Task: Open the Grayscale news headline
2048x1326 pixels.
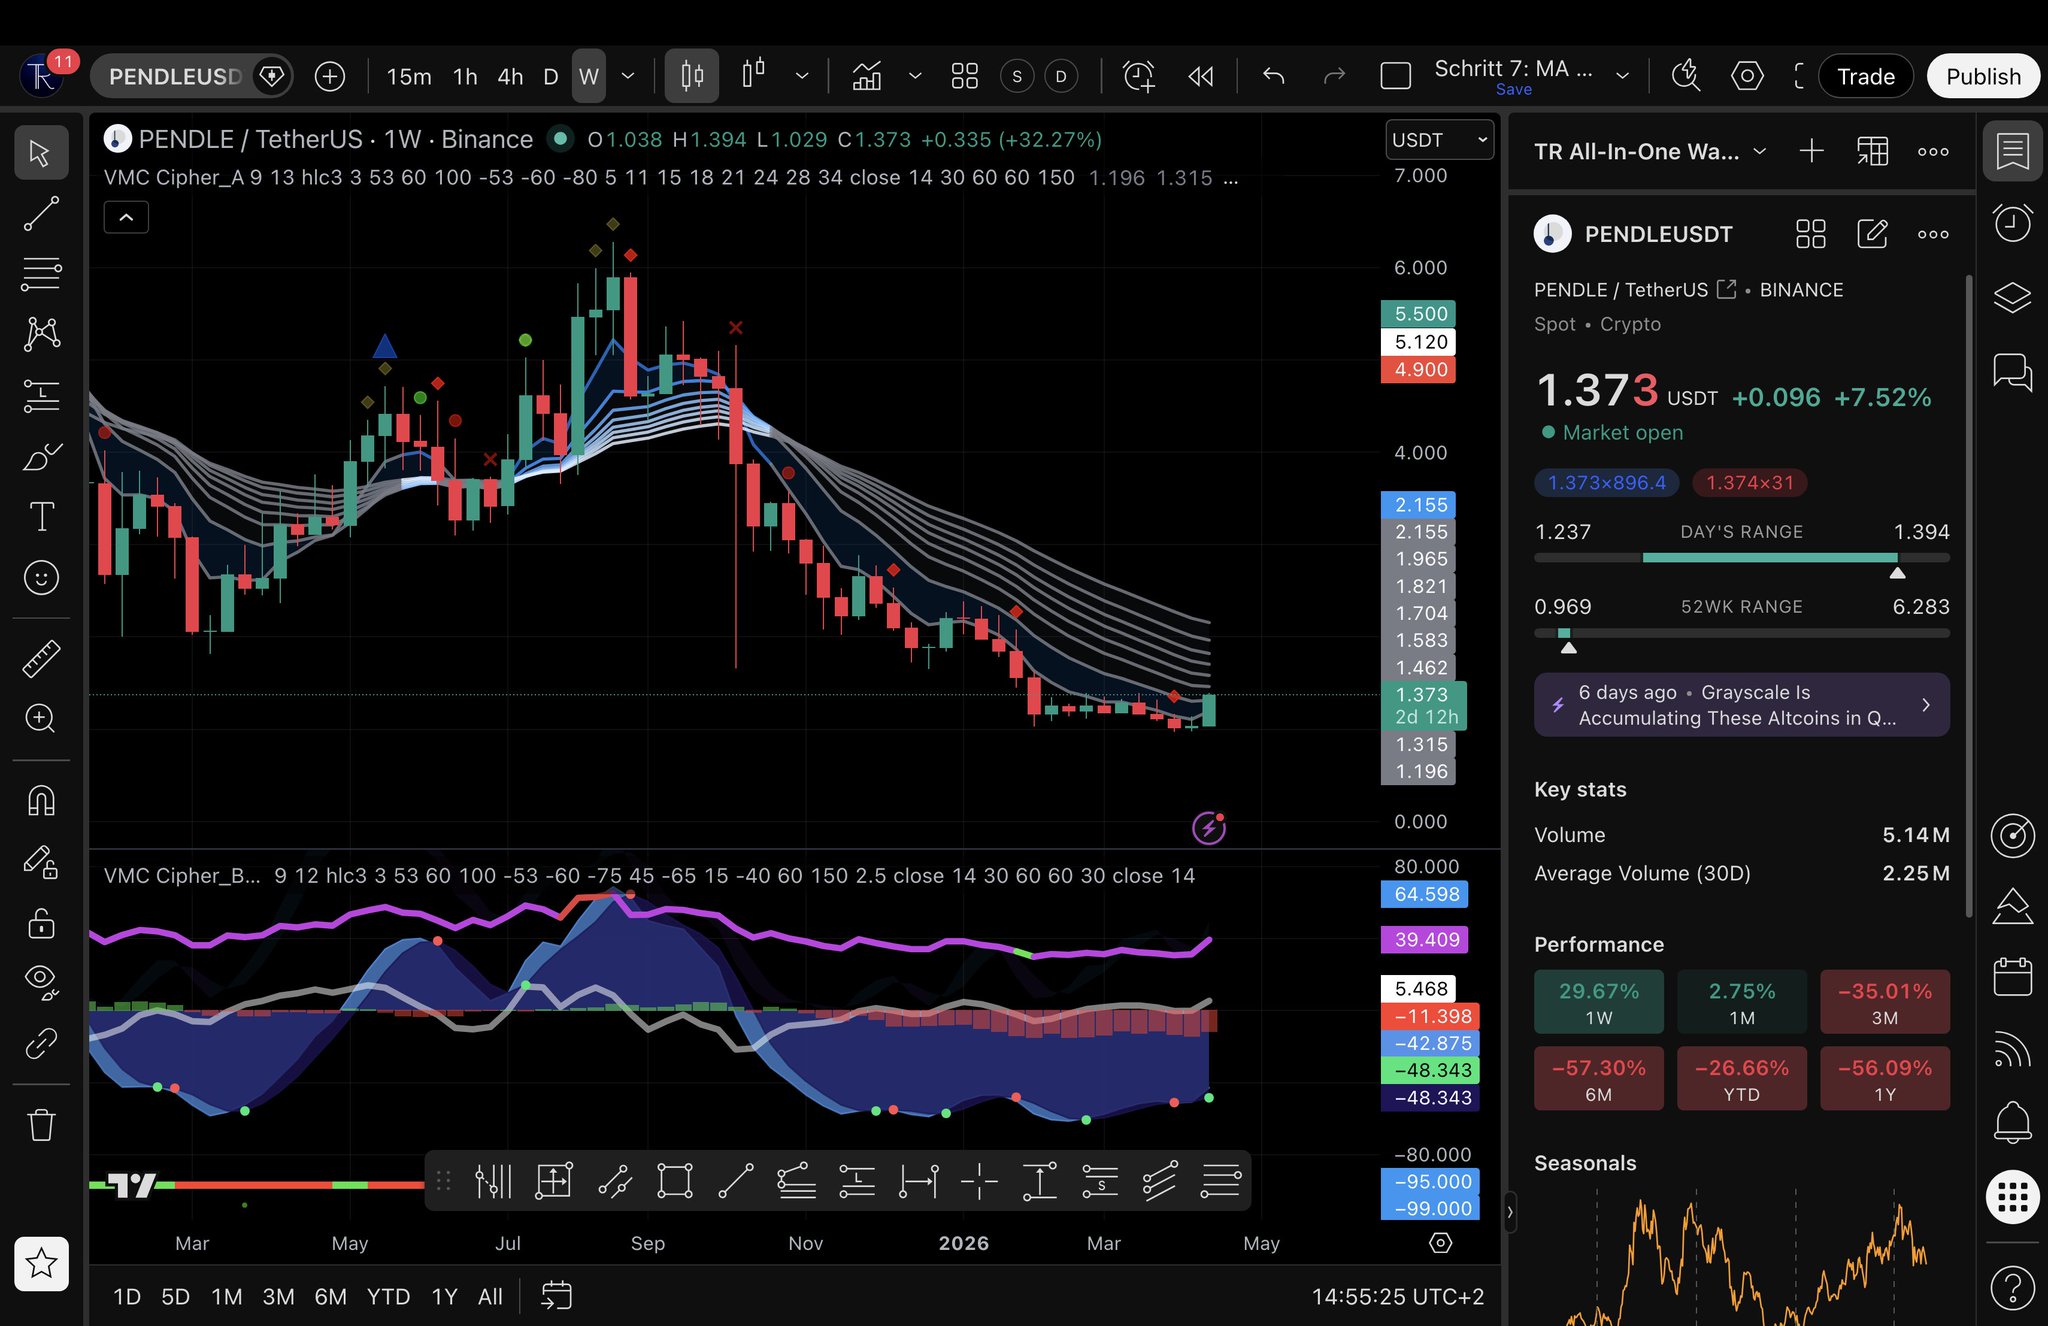Action: coord(1740,705)
